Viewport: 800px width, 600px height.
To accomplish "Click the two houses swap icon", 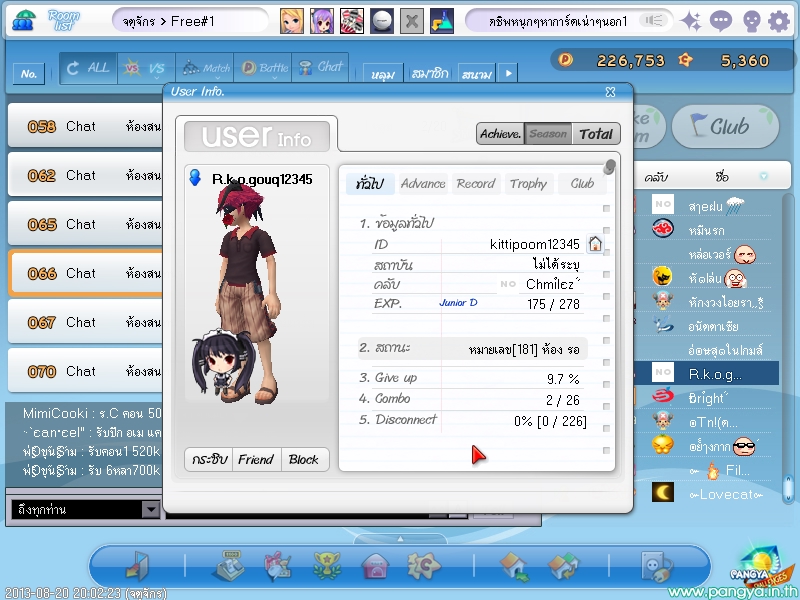I will [x=563, y=567].
